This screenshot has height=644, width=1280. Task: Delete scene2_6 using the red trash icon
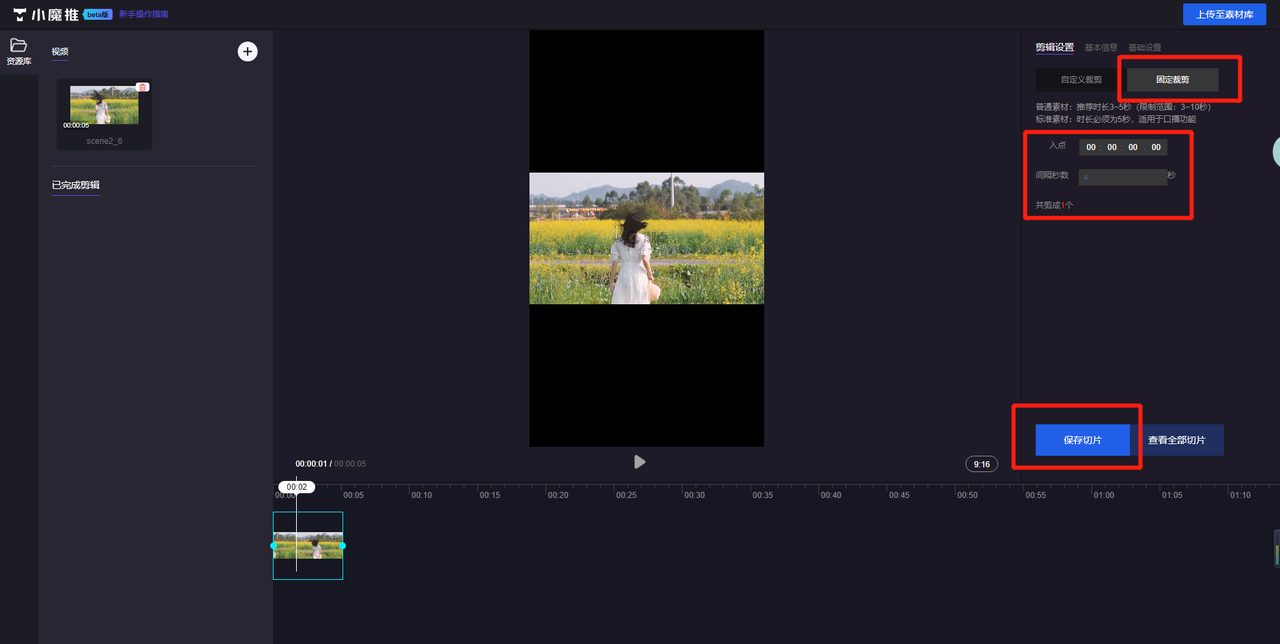pos(142,88)
